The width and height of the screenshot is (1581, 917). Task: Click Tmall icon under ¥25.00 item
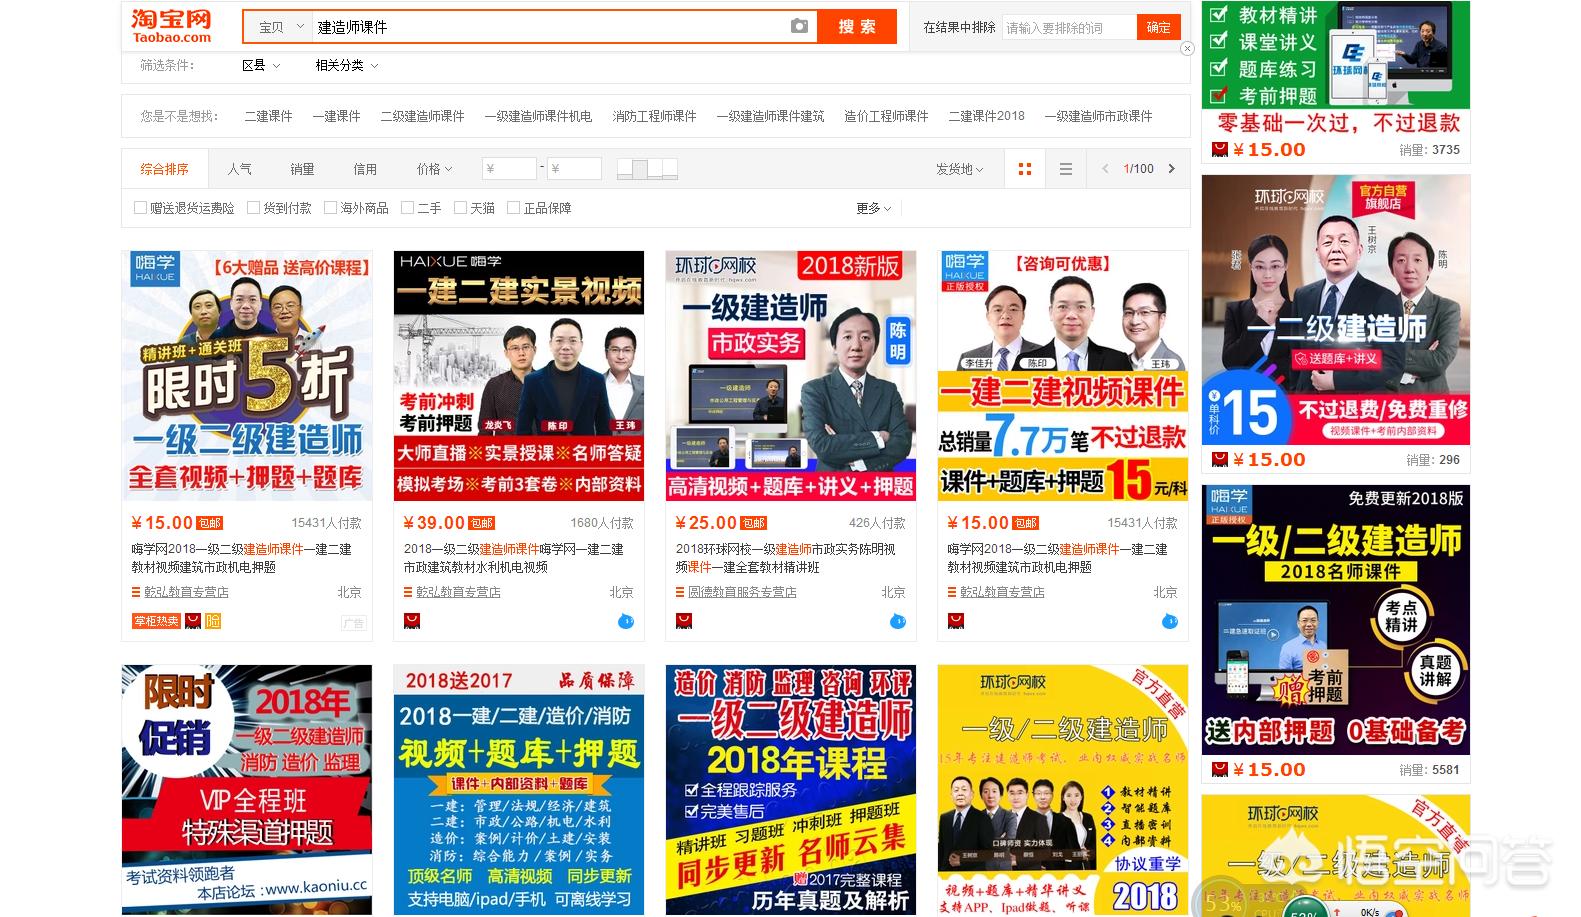tap(683, 621)
